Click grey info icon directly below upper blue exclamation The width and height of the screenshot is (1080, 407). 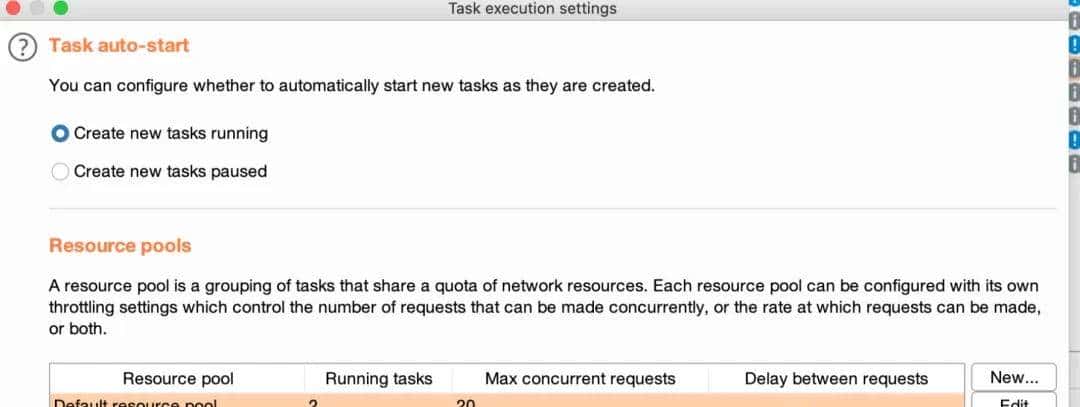click(x=1074, y=68)
